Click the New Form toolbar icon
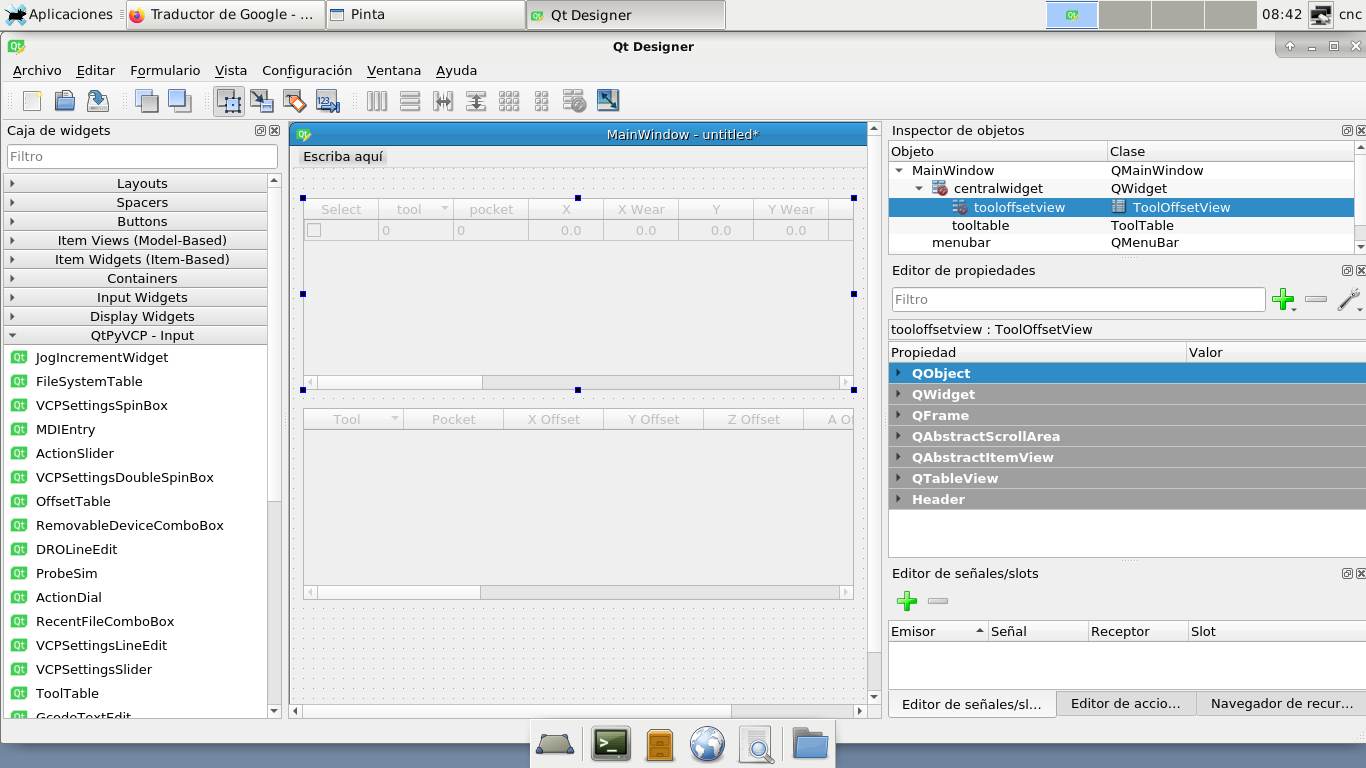Screen dimensions: 1366x768 coord(33,100)
